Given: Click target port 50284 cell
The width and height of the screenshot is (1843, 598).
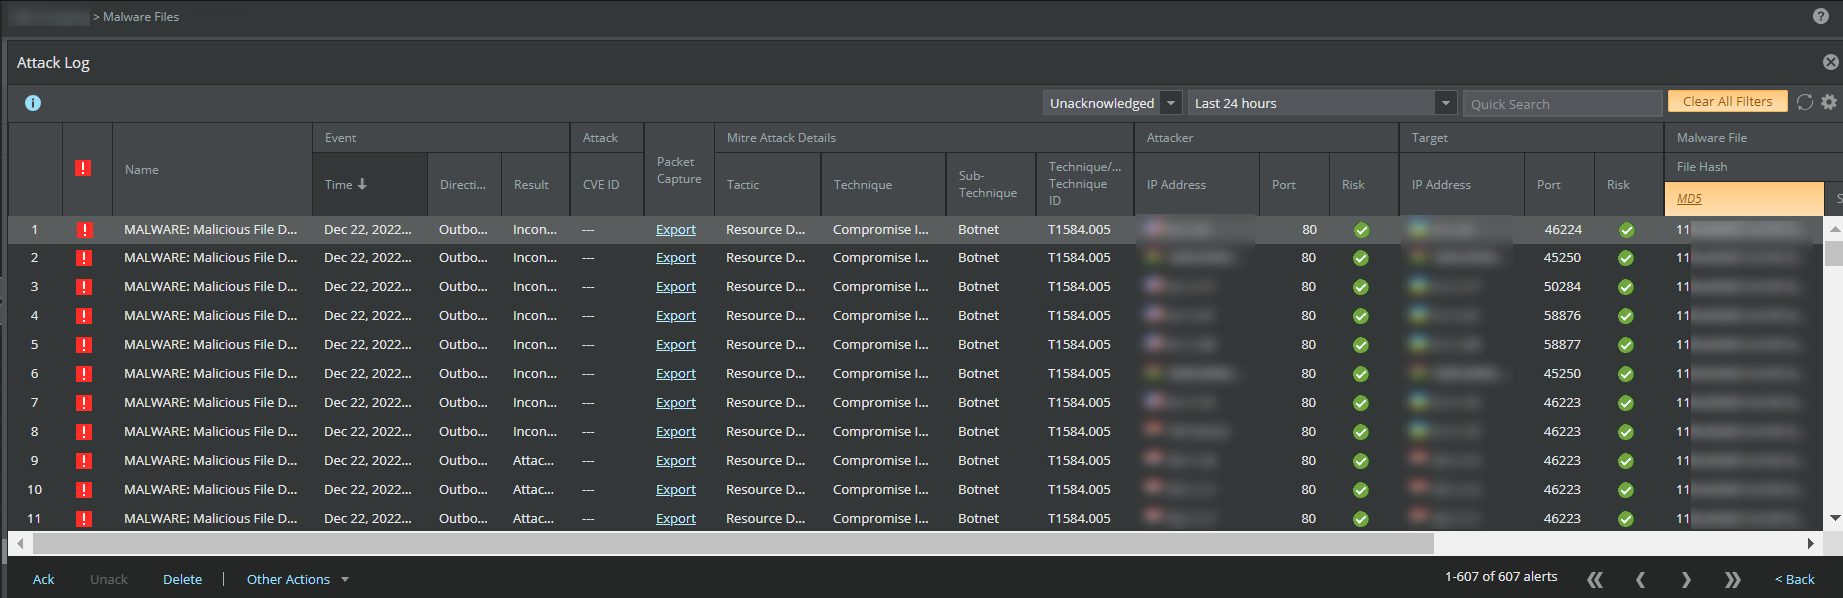Looking at the screenshot, I should (1562, 286).
